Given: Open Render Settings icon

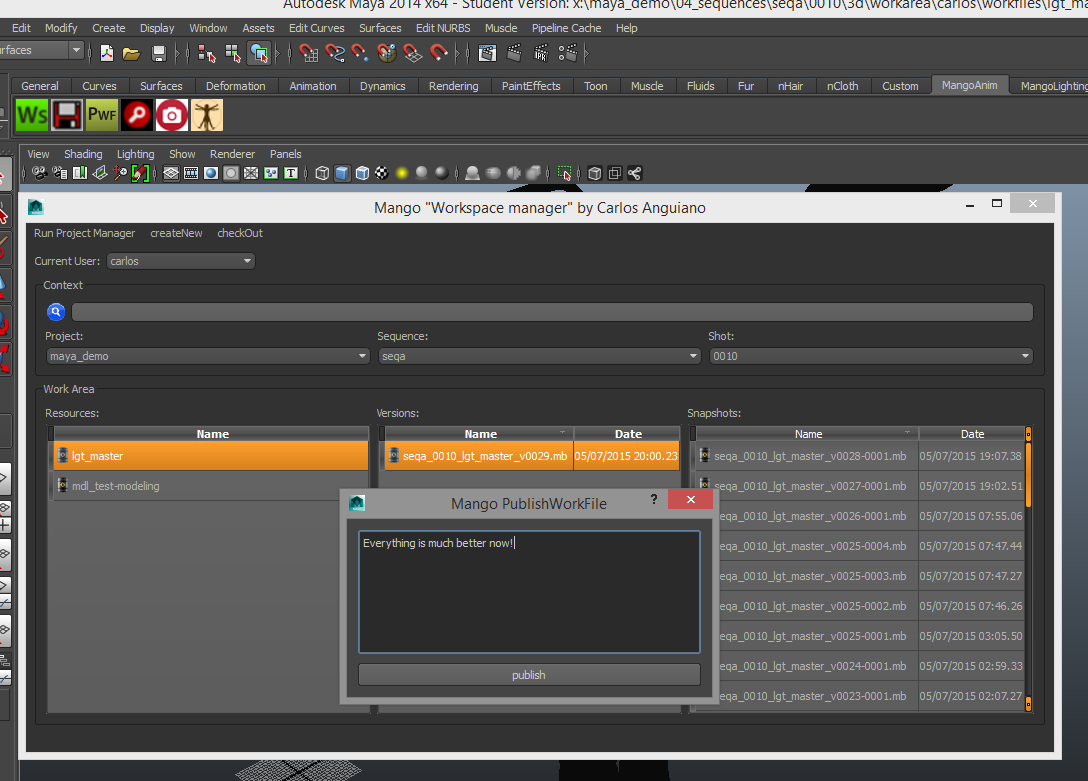Looking at the screenshot, I should click(x=568, y=53).
